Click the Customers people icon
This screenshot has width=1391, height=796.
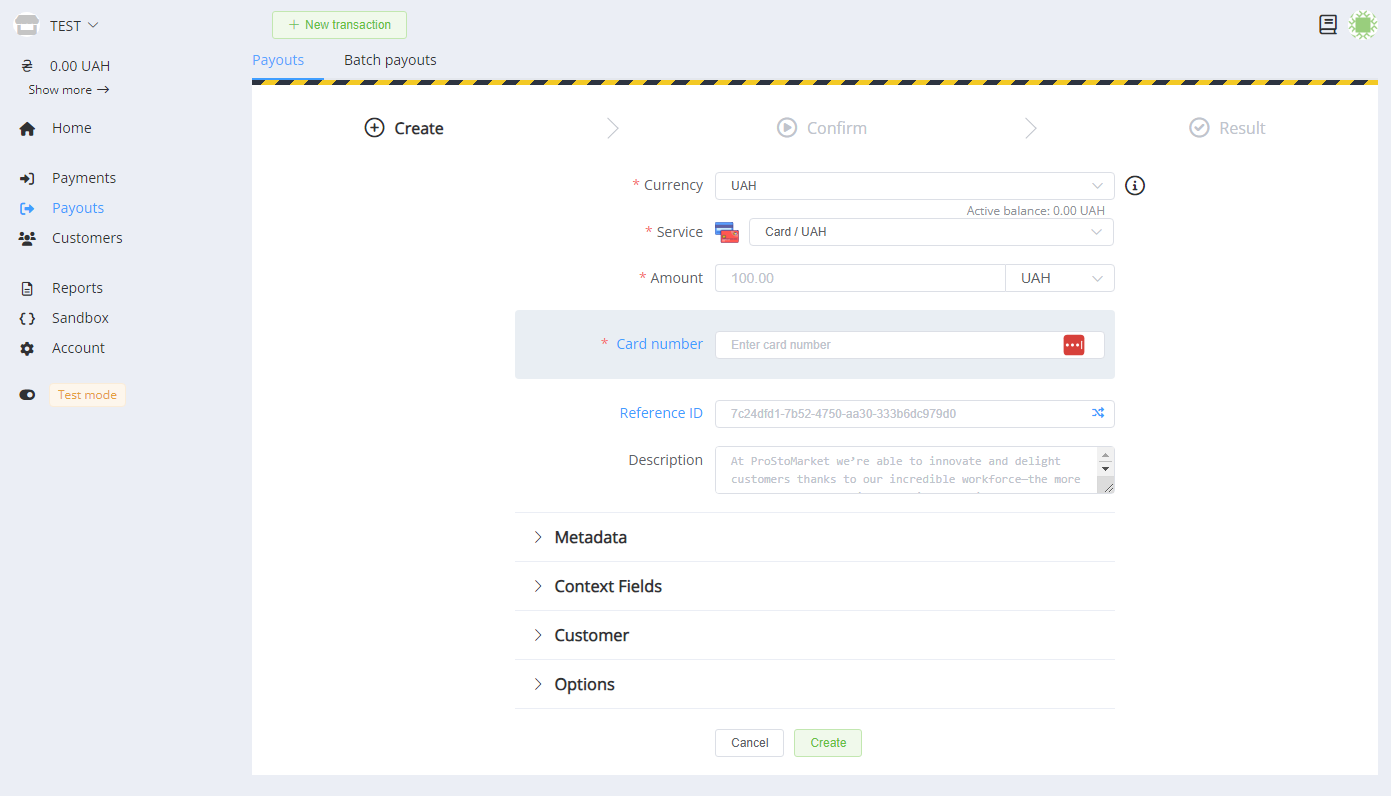[x=27, y=239]
